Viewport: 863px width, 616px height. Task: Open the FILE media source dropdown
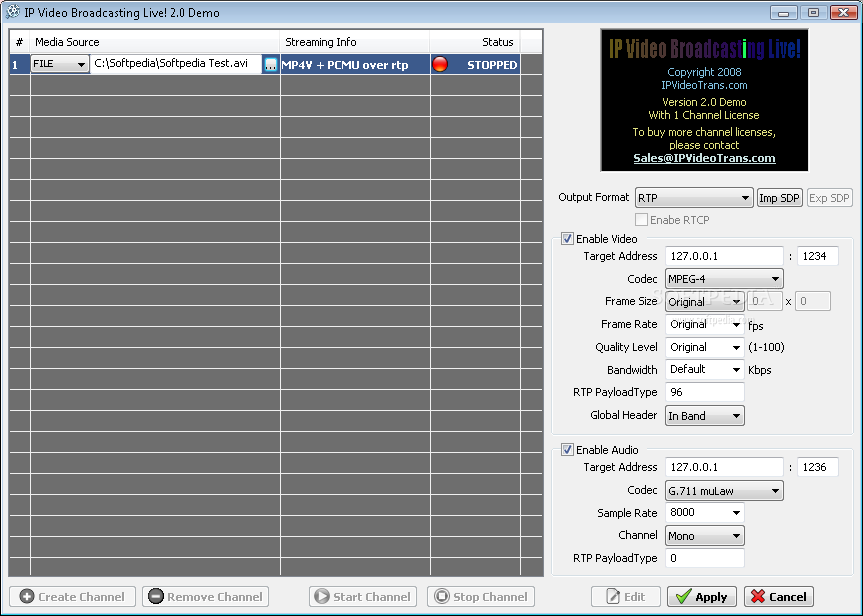[60, 64]
